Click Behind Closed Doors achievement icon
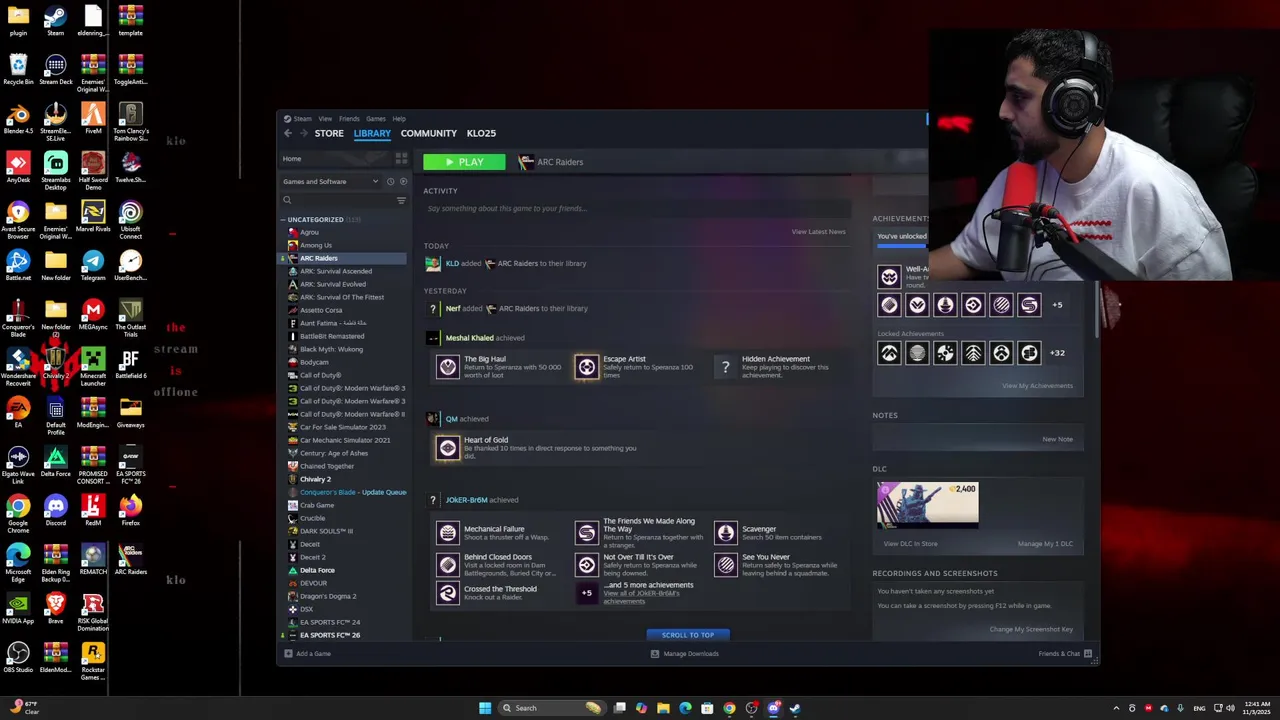Image resolution: width=1280 pixels, height=720 pixels. (447, 565)
